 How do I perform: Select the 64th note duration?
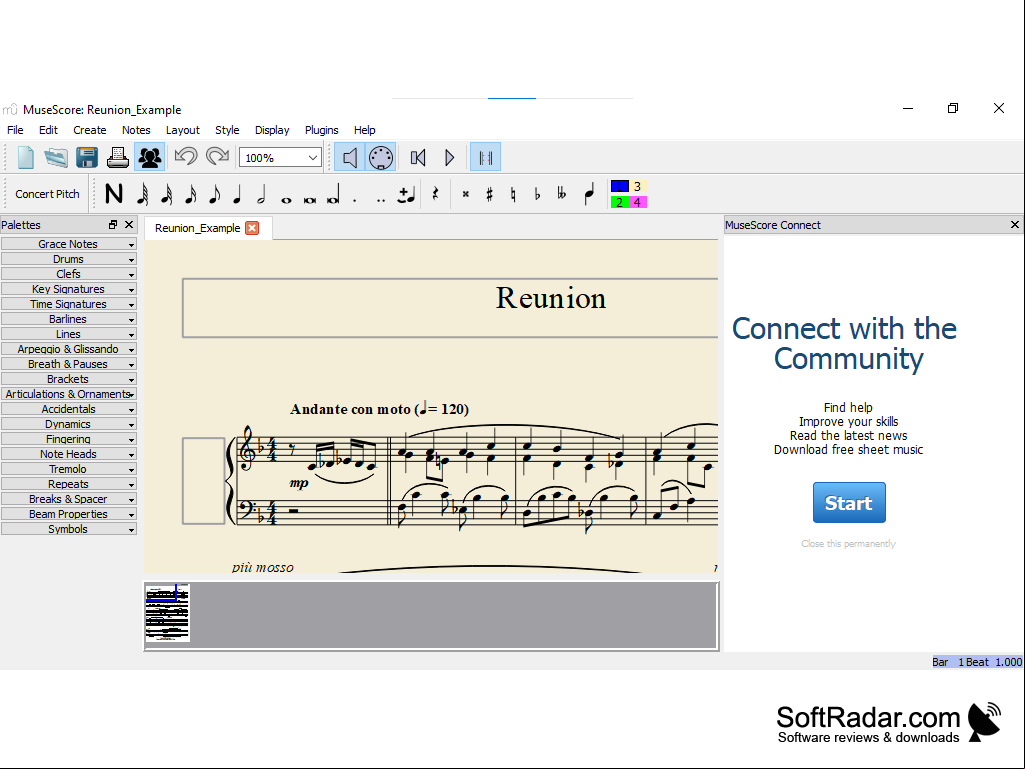143,194
